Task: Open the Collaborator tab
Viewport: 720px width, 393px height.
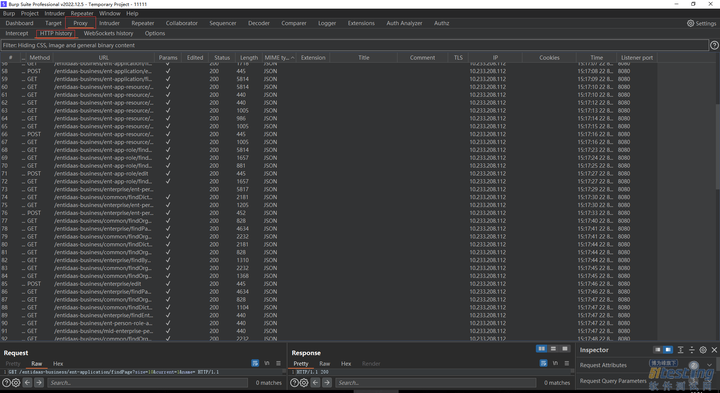Action: [x=181, y=23]
